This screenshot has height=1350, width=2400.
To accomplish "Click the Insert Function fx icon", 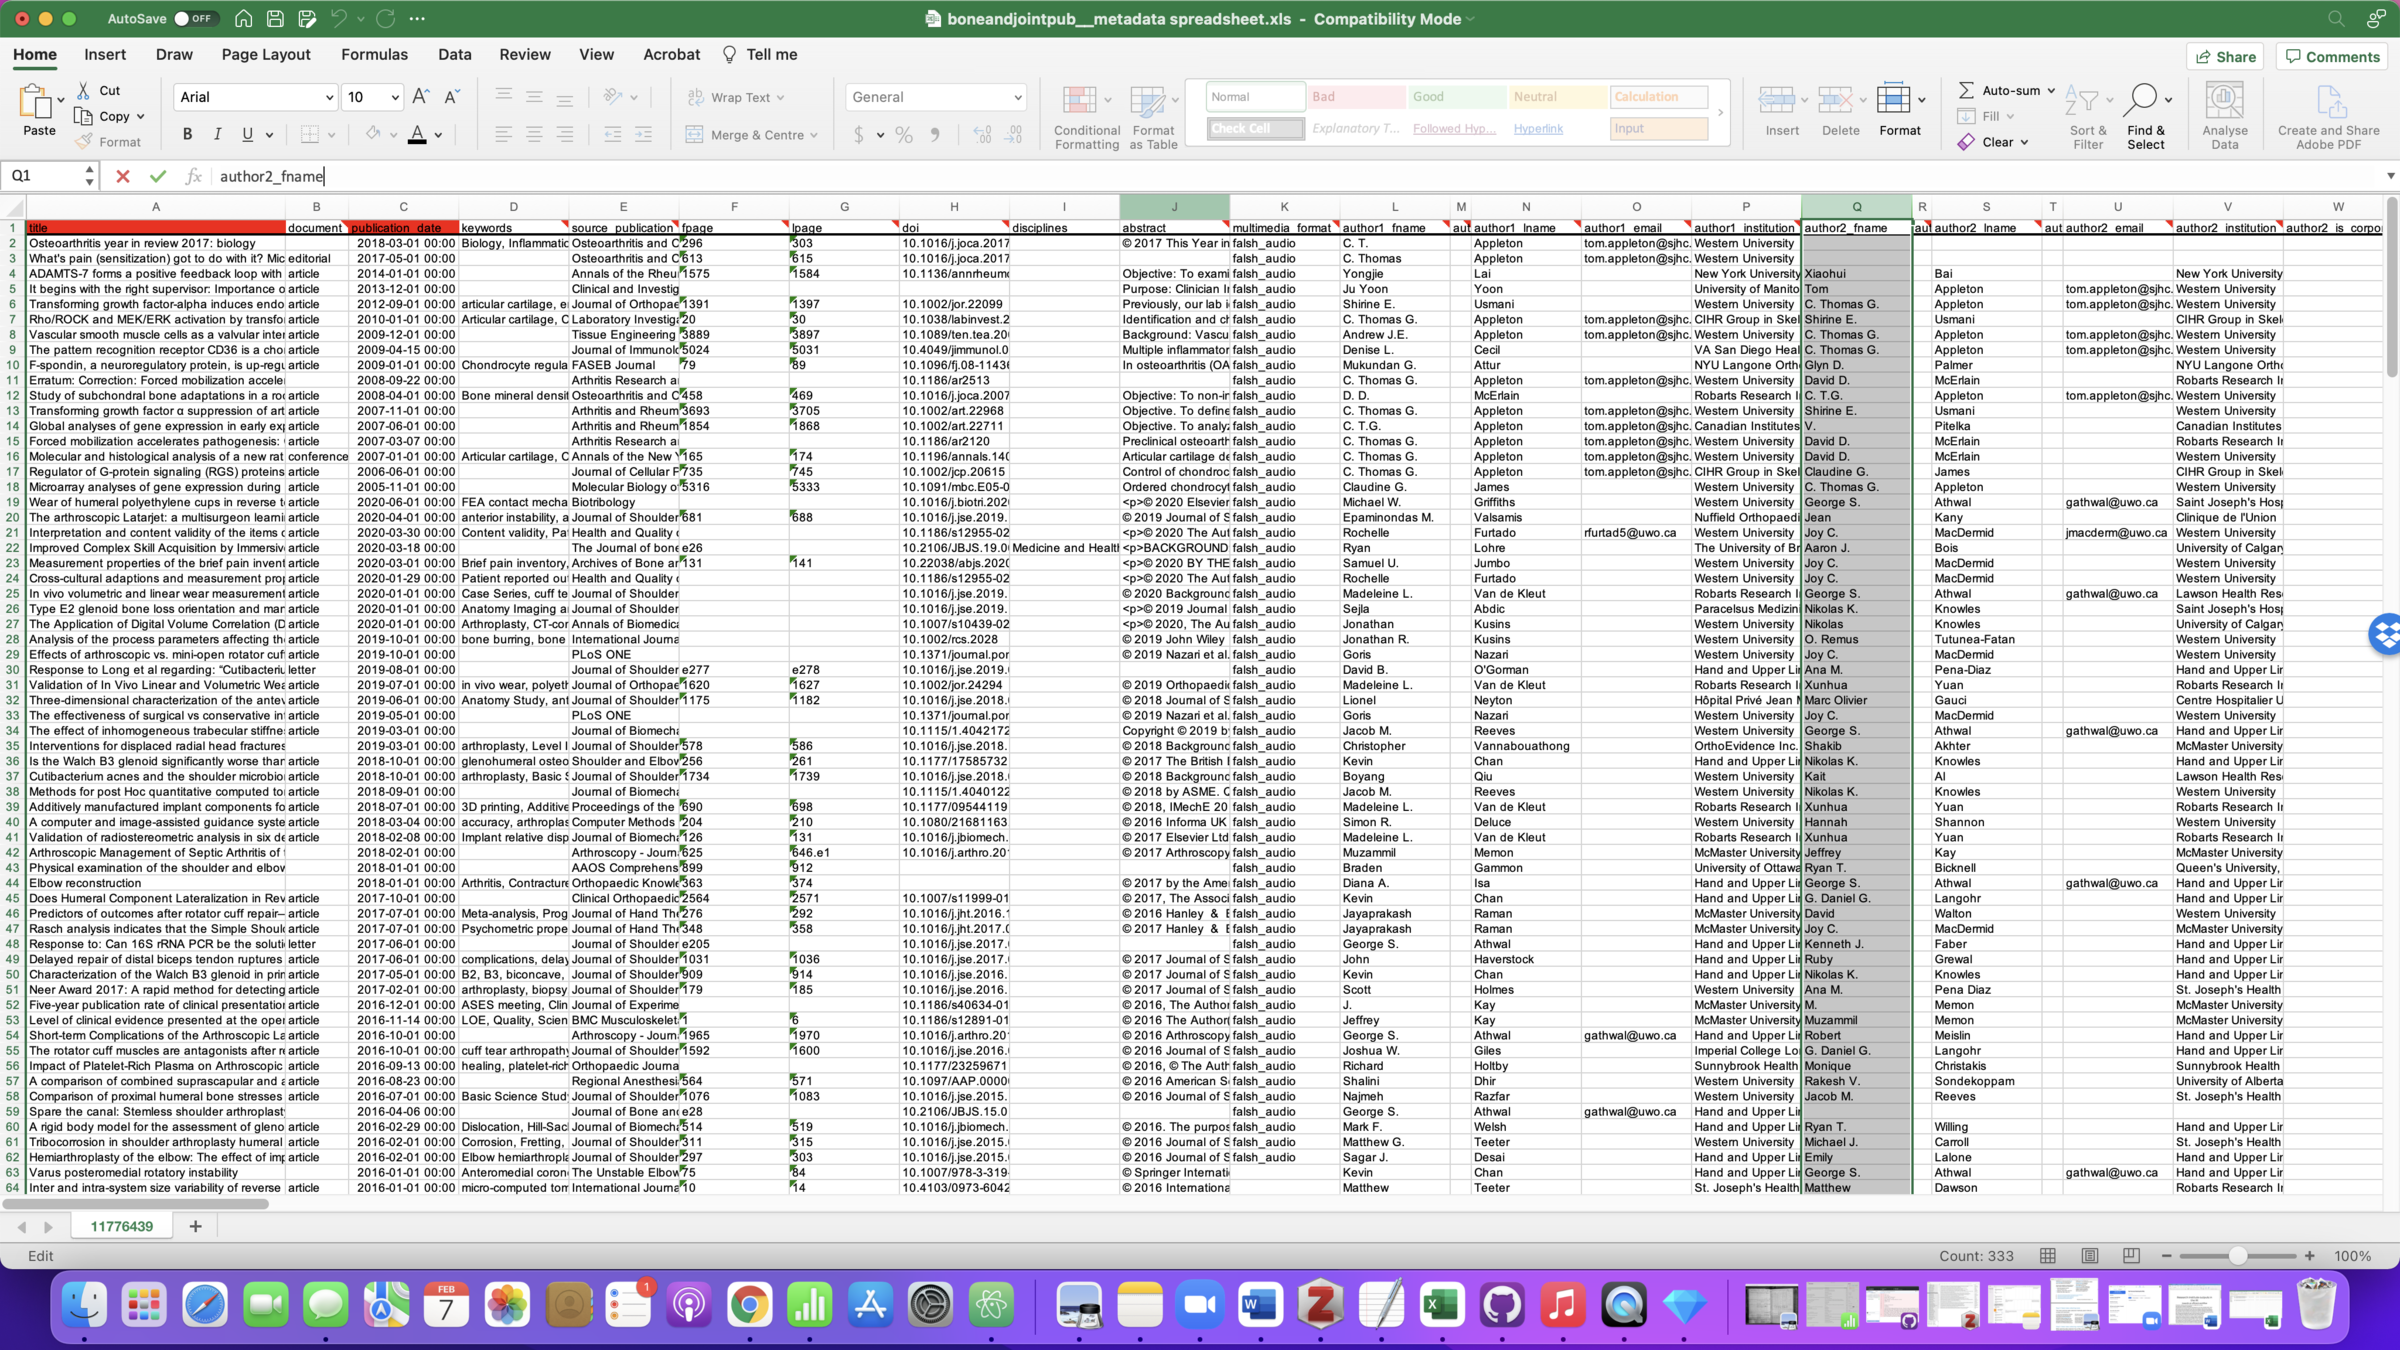I will point(193,176).
